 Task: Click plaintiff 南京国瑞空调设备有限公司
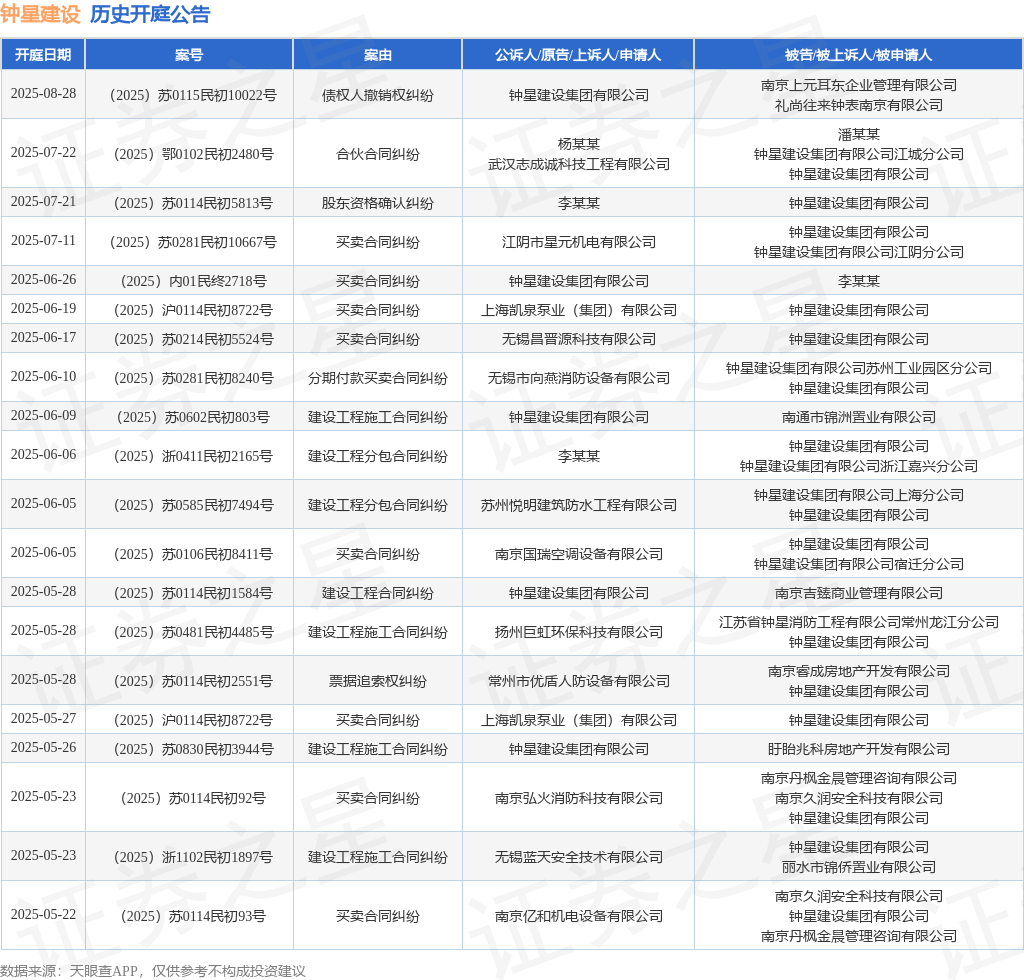(x=578, y=554)
